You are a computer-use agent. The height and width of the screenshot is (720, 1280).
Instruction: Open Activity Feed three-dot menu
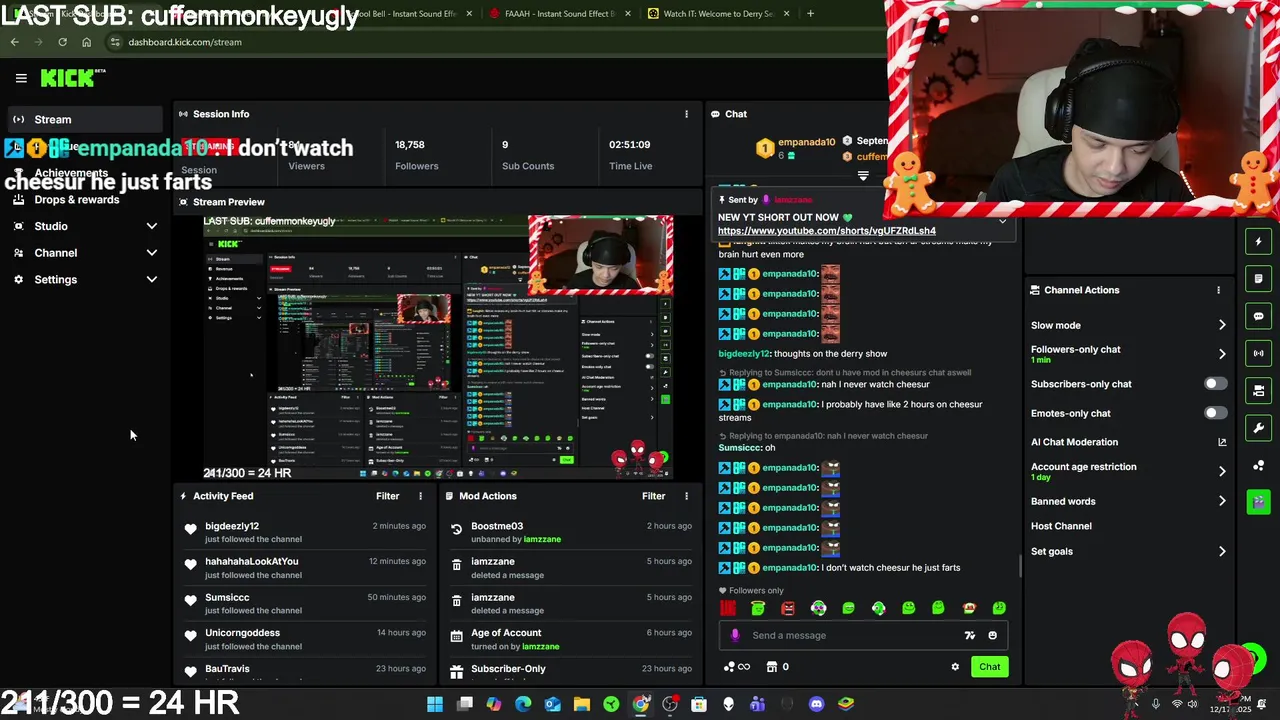(420, 496)
